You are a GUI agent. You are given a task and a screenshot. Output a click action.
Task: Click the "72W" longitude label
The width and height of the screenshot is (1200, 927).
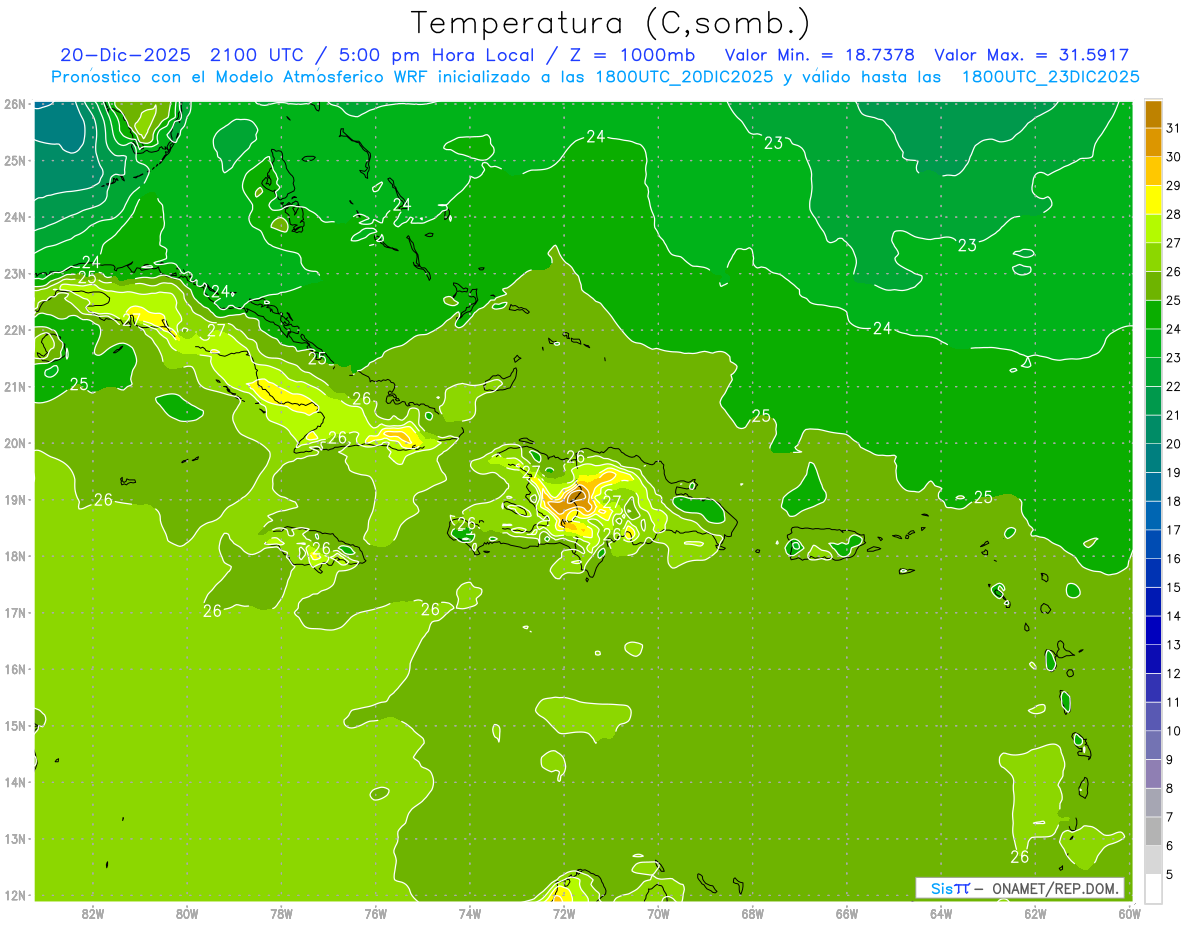point(564,913)
